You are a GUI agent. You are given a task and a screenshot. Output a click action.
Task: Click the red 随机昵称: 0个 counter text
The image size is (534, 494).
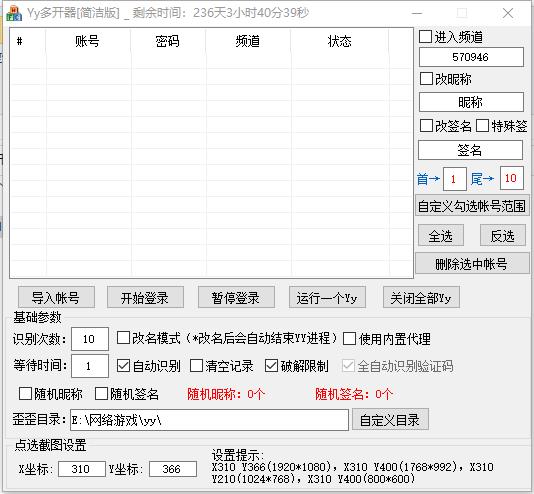226,394
